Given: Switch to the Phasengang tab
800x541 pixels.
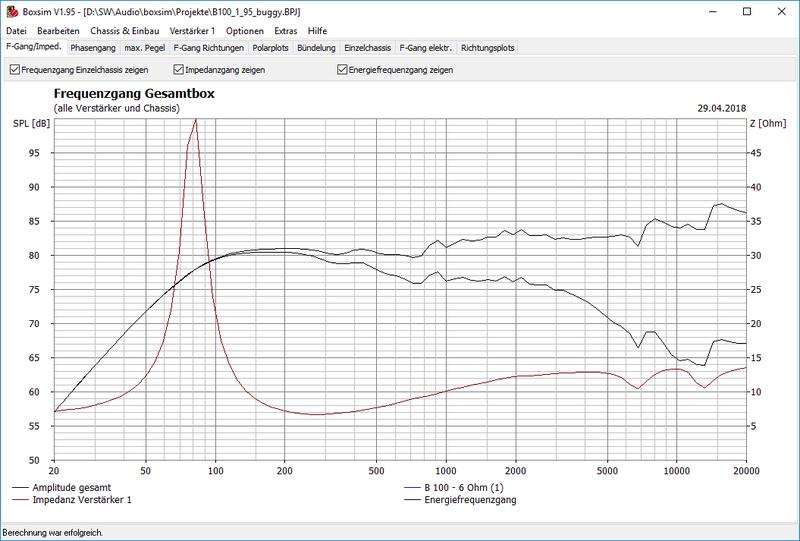Looking at the screenshot, I should coord(93,48).
